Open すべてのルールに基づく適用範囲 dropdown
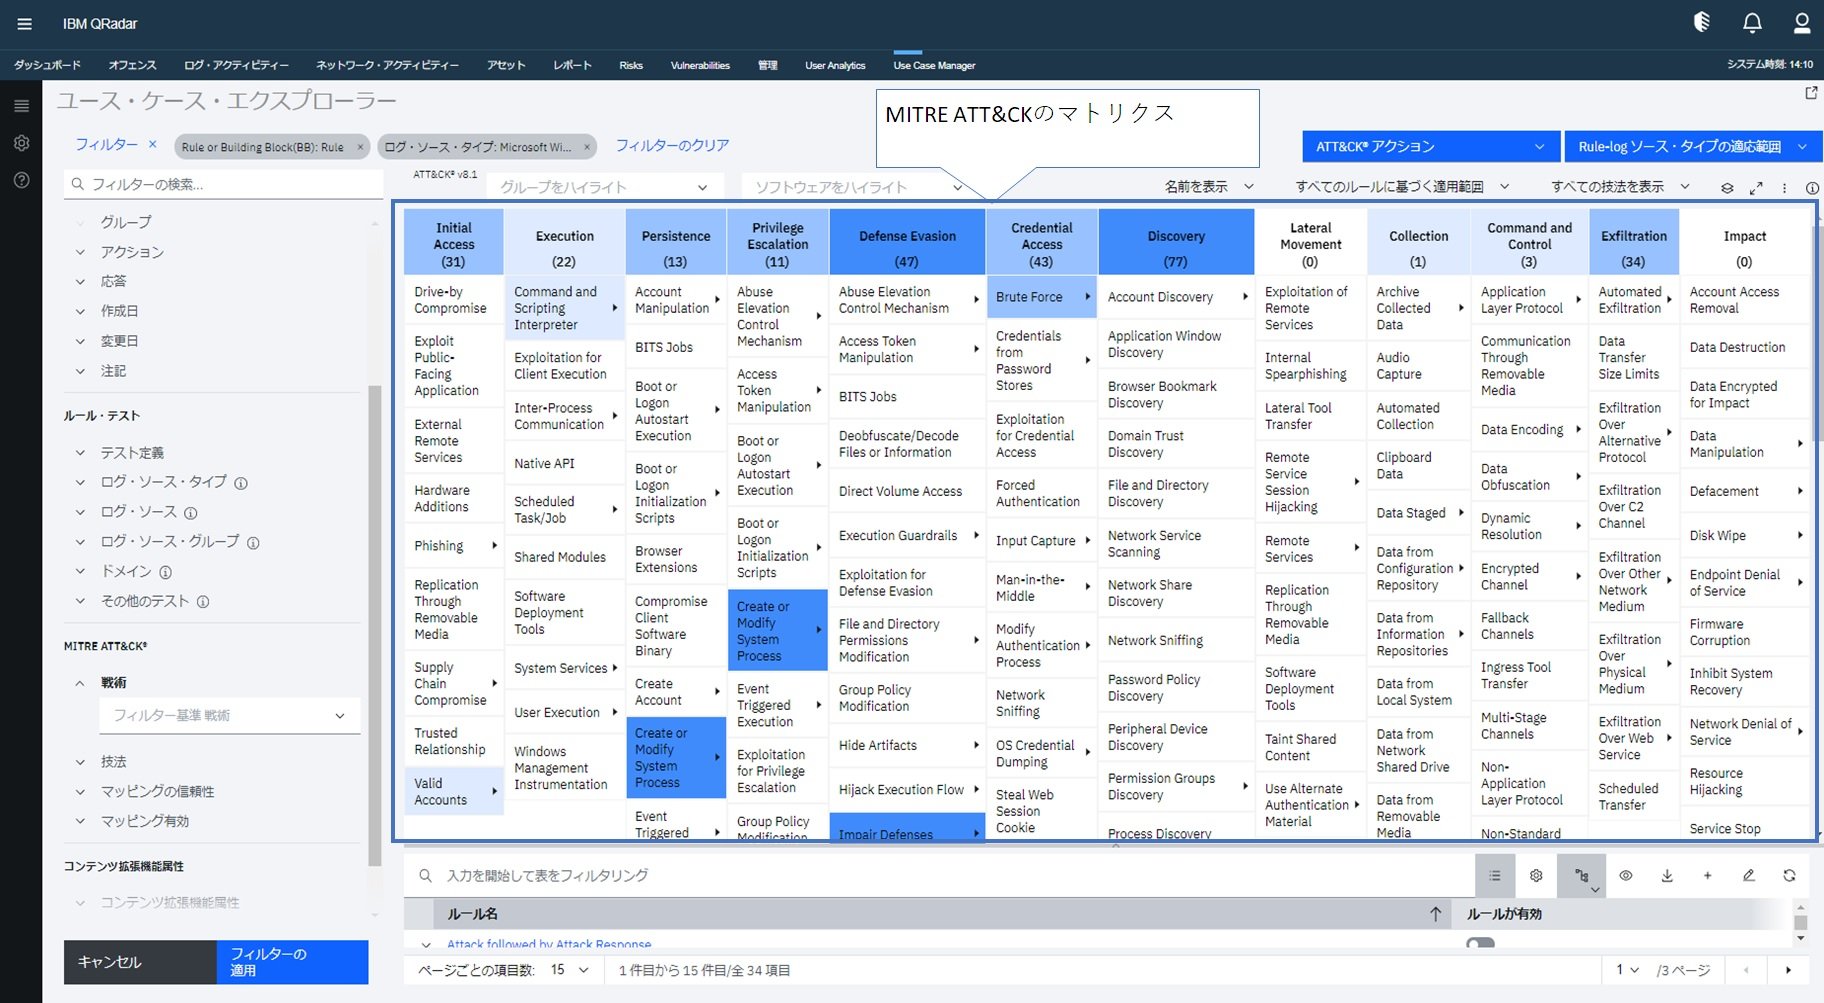This screenshot has height=1003, width=1824. (1402, 187)
